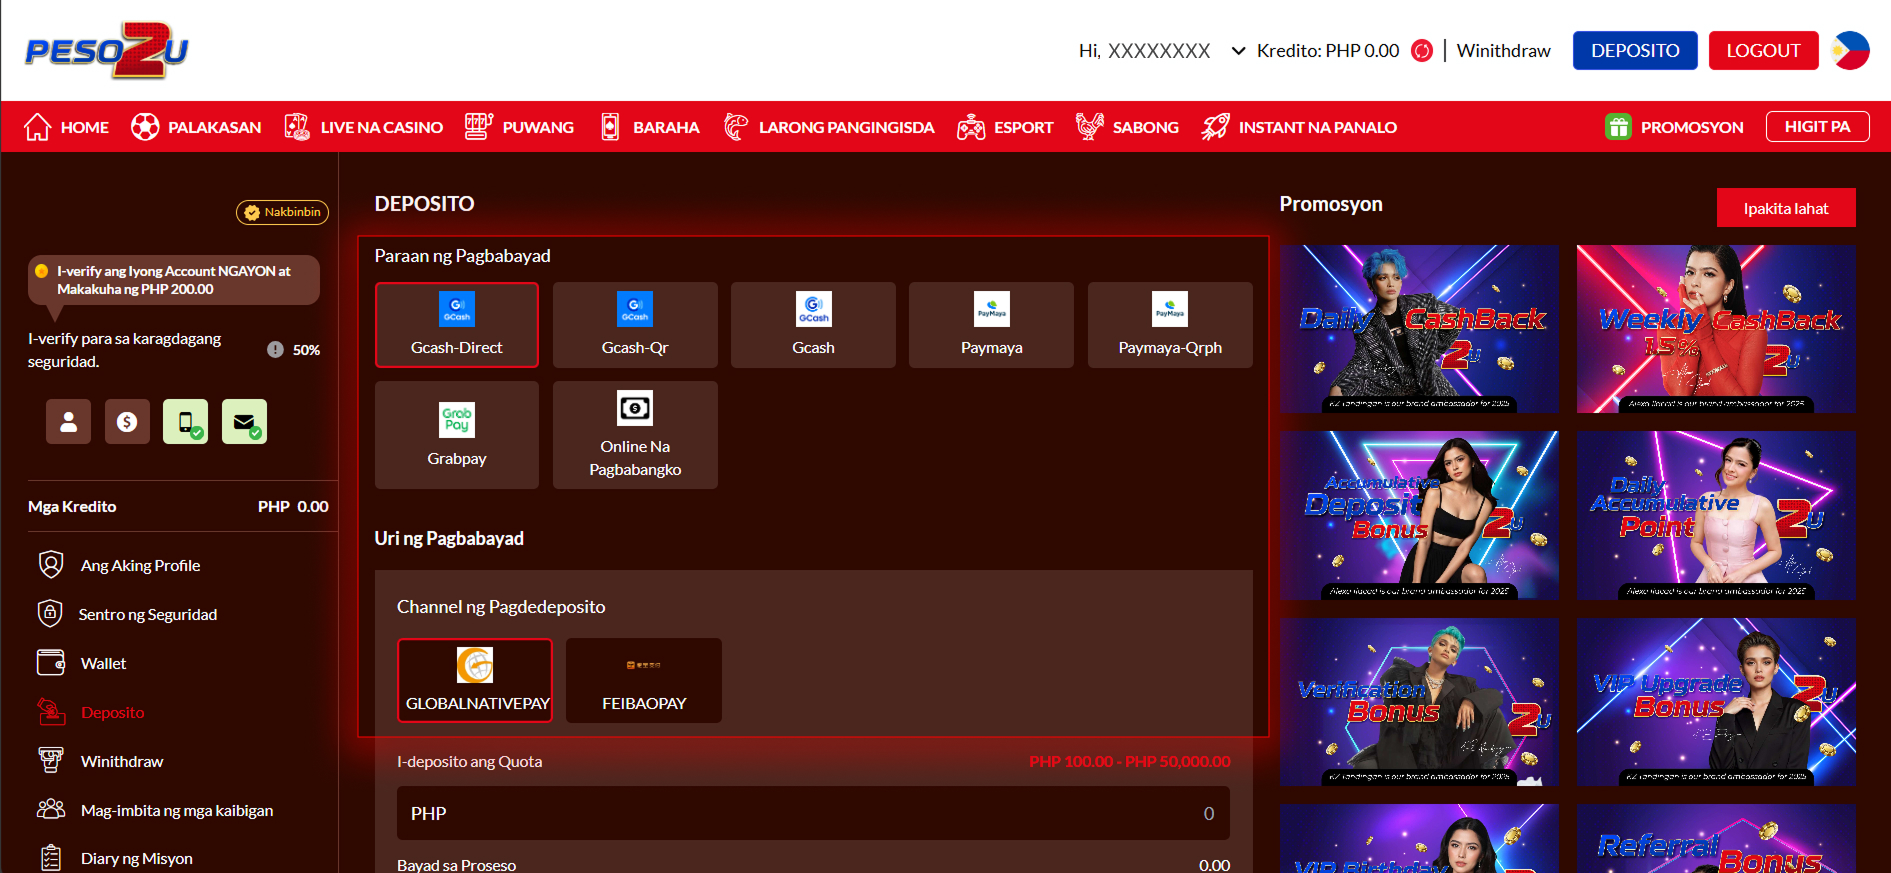Viewport: 1891px width, 873px height.
Task: Click the Ipakita lahat button
Action: coord(1785,208)
